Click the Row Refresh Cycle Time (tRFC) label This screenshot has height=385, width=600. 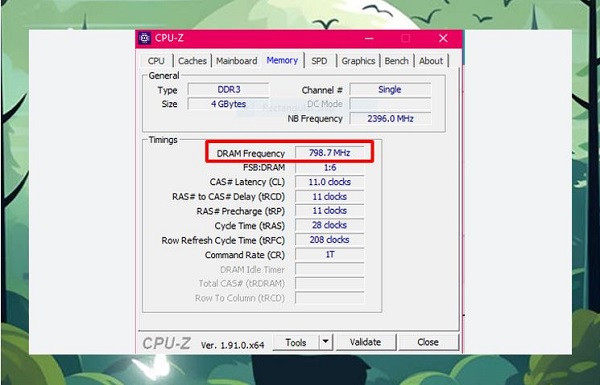223,240
